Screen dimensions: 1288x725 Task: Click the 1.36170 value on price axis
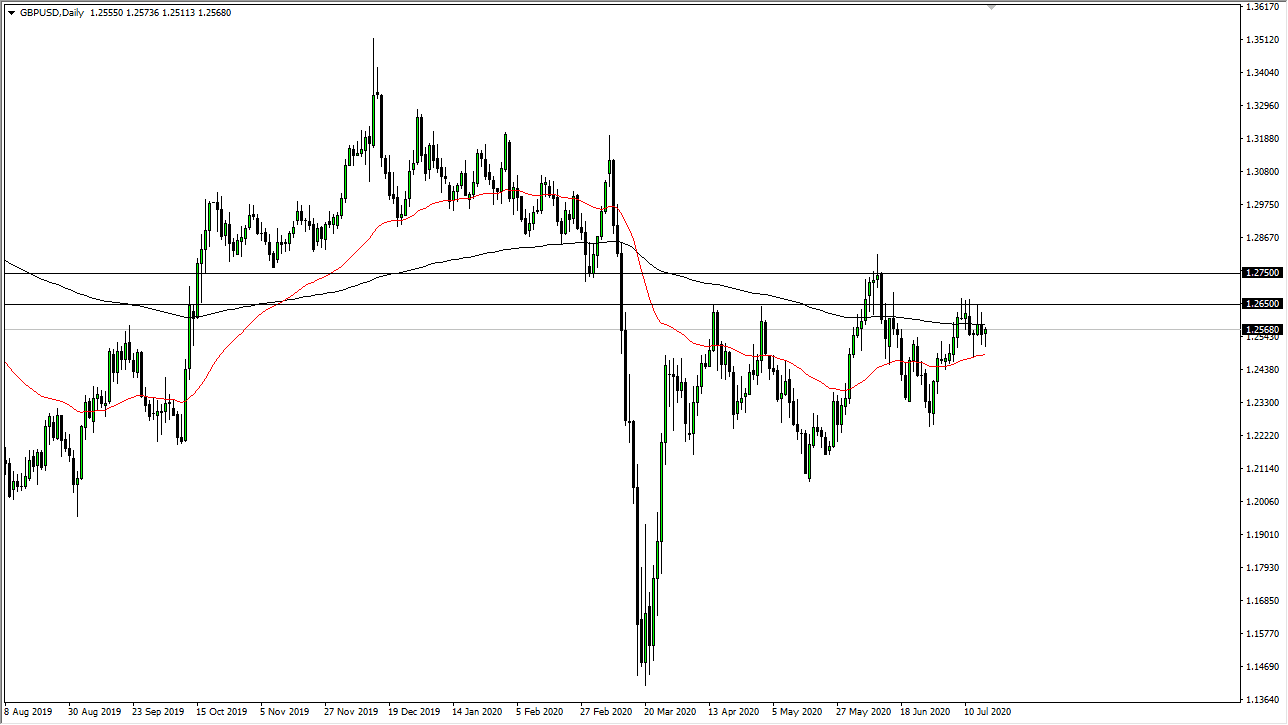1263,8
